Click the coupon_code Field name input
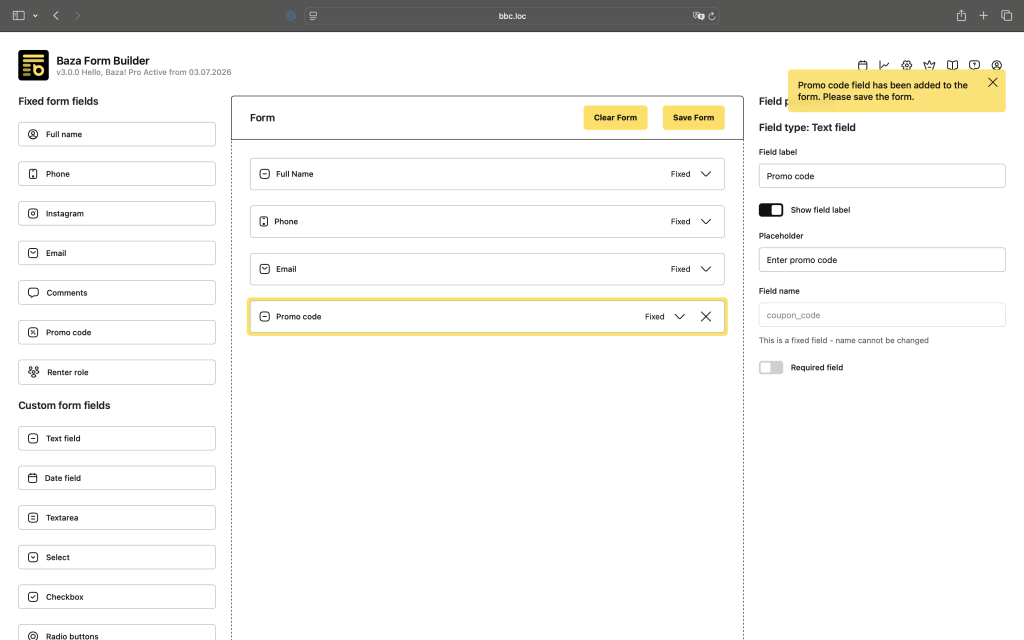 coord(882,315)
